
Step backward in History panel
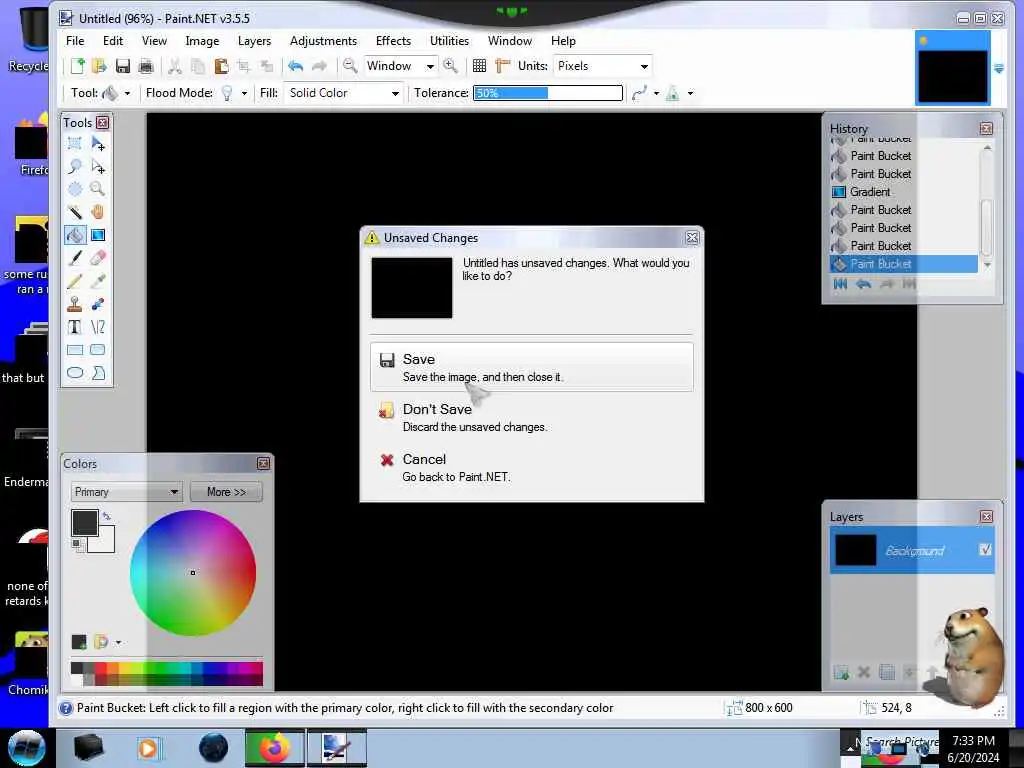[863, 284]
